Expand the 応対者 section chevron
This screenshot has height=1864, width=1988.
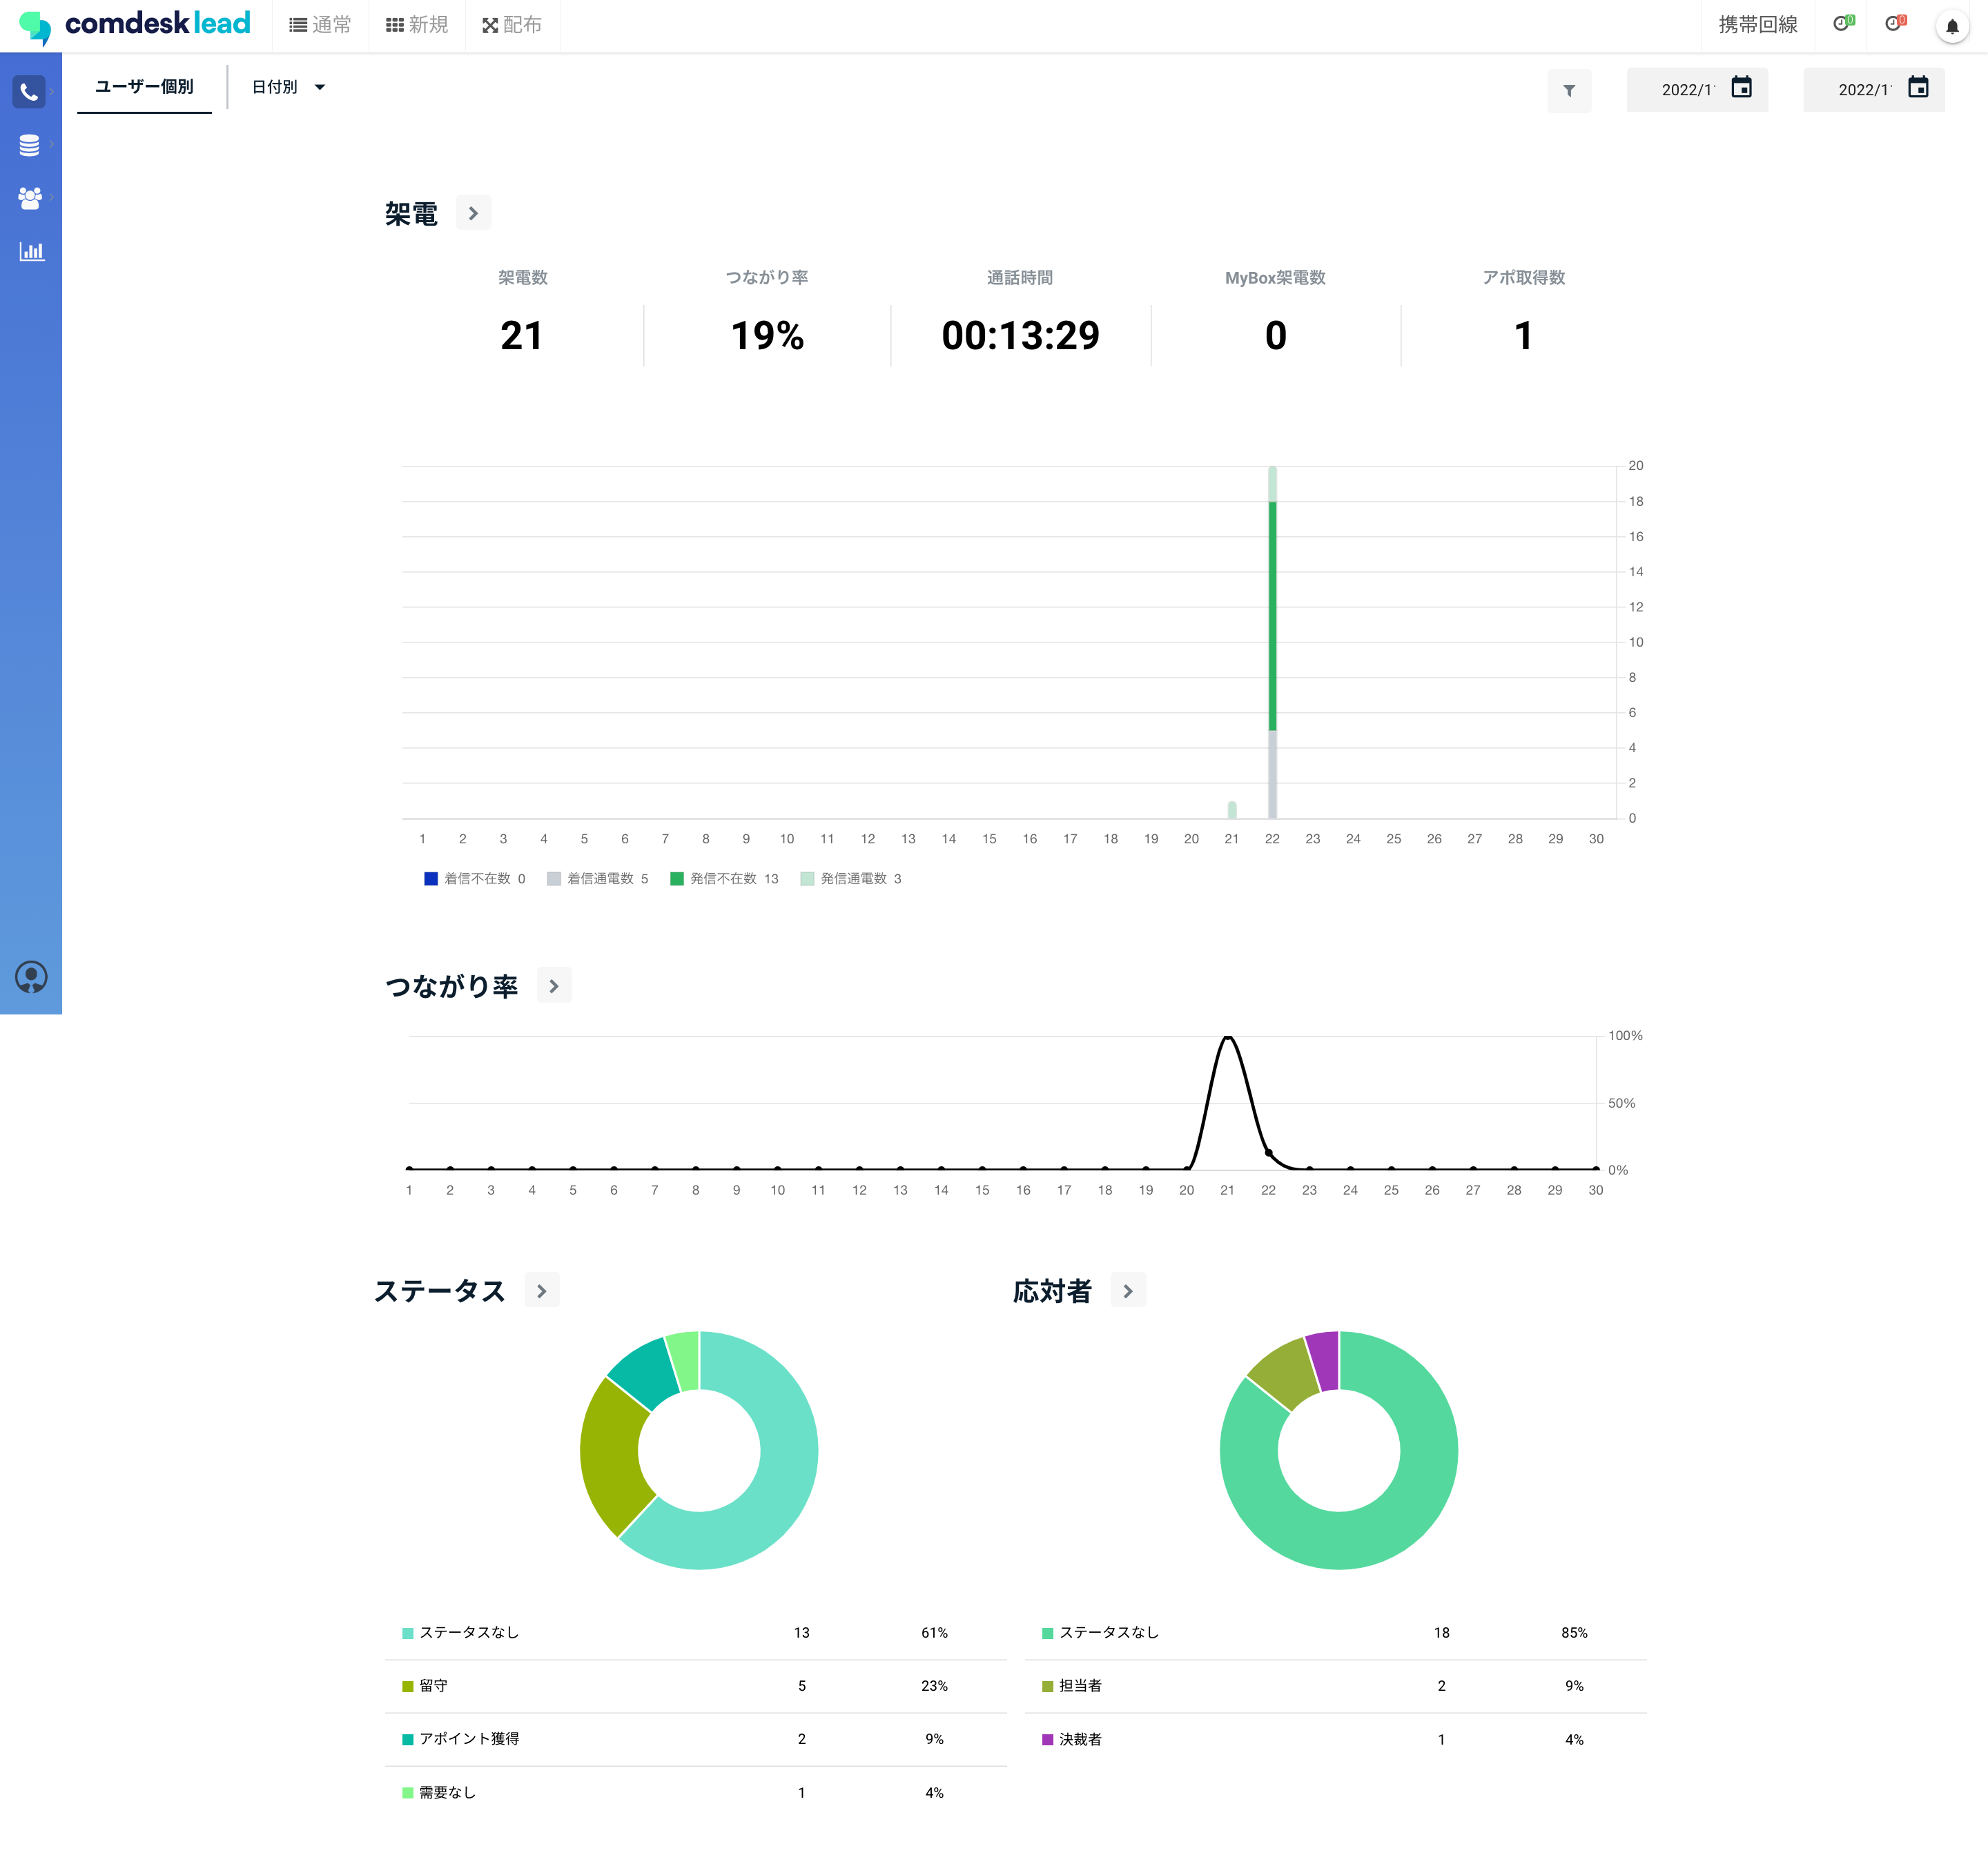click(1127, 1290)
